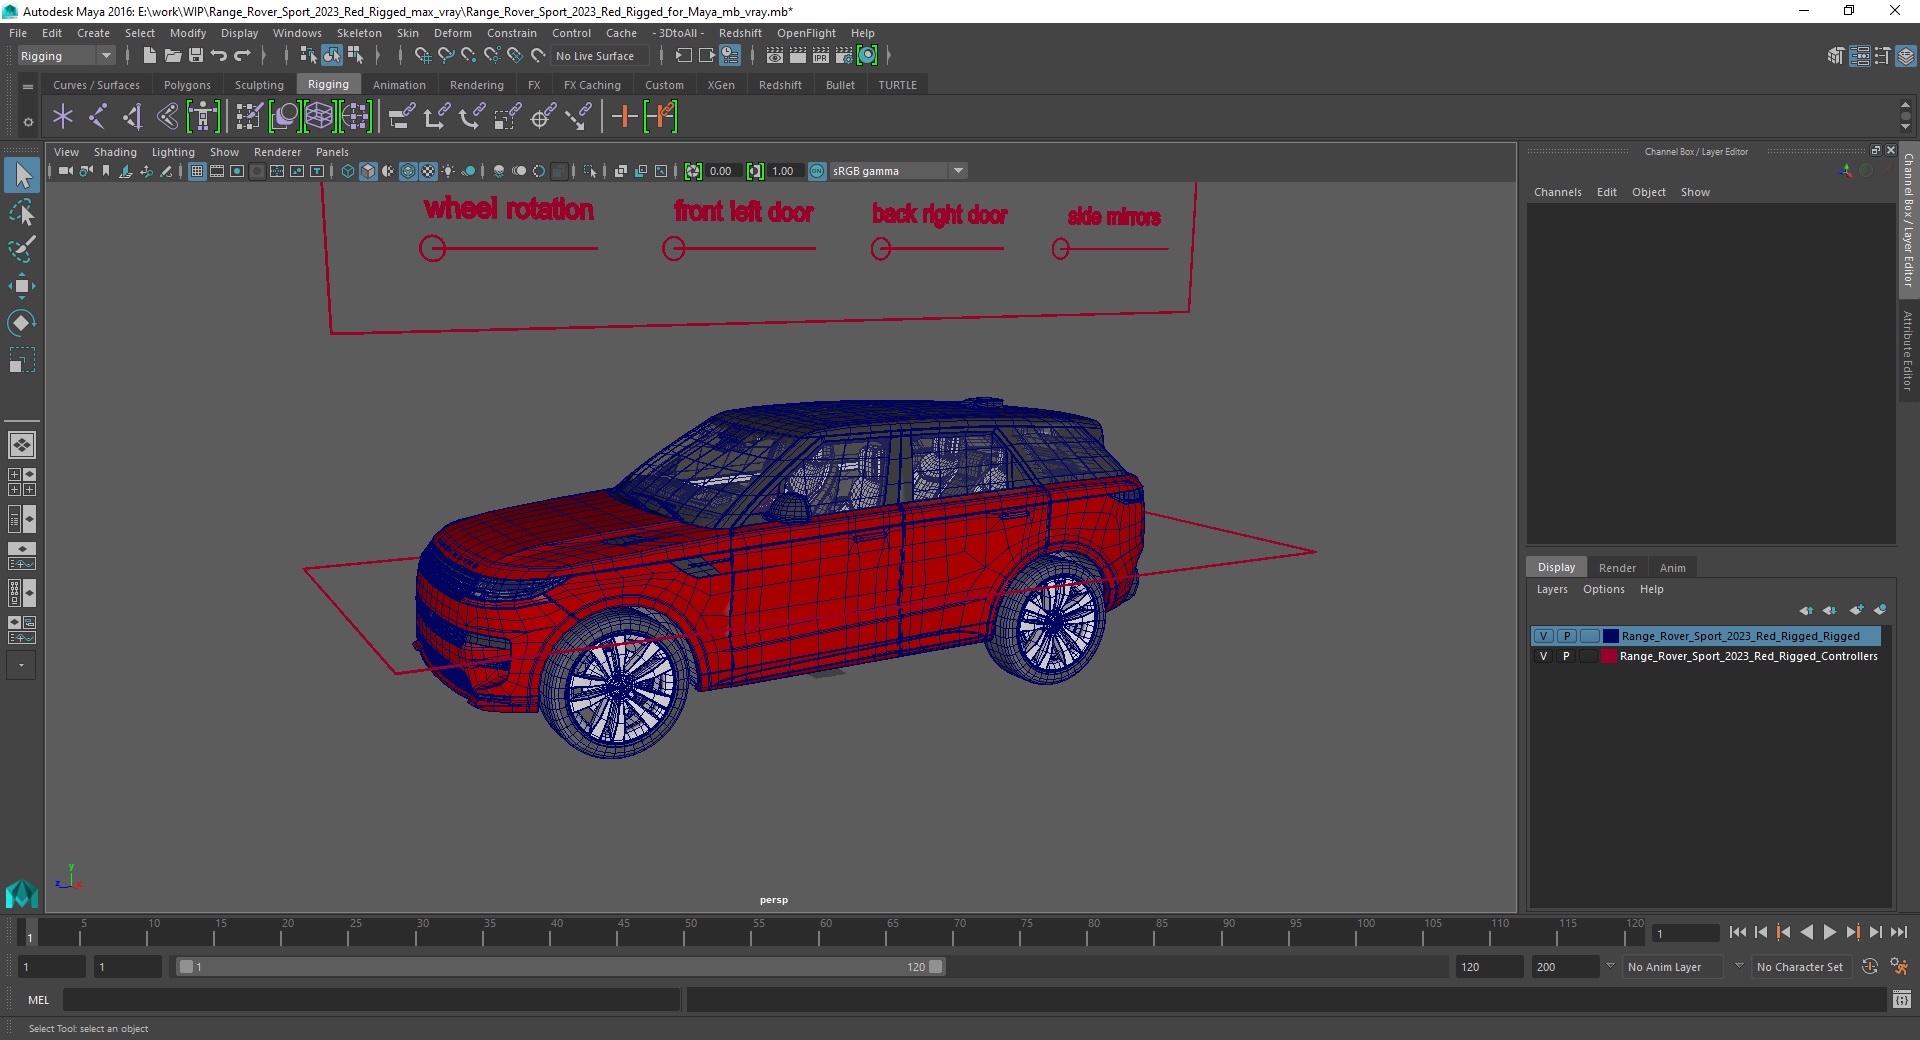Open the shelf tab selector menu icon
This screenshot has height=1040, width=1920.
coord(28,87)
